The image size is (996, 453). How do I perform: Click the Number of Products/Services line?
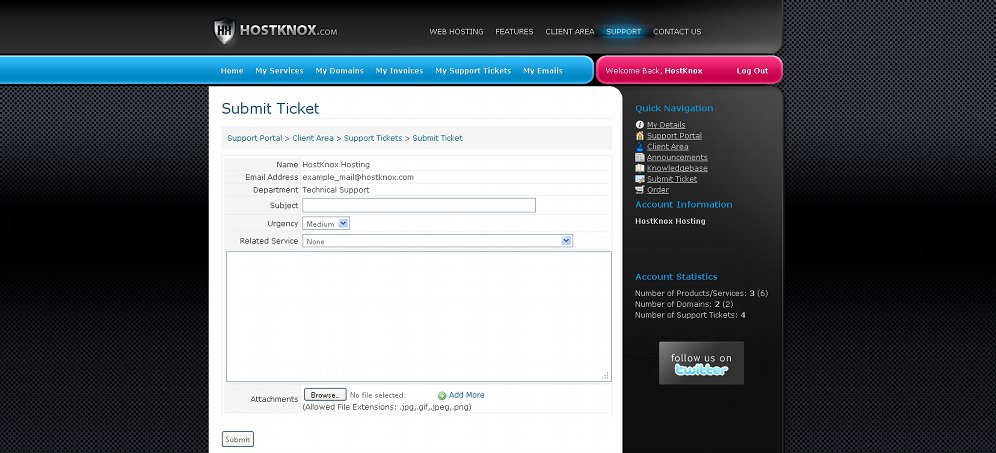click(701, 293)
